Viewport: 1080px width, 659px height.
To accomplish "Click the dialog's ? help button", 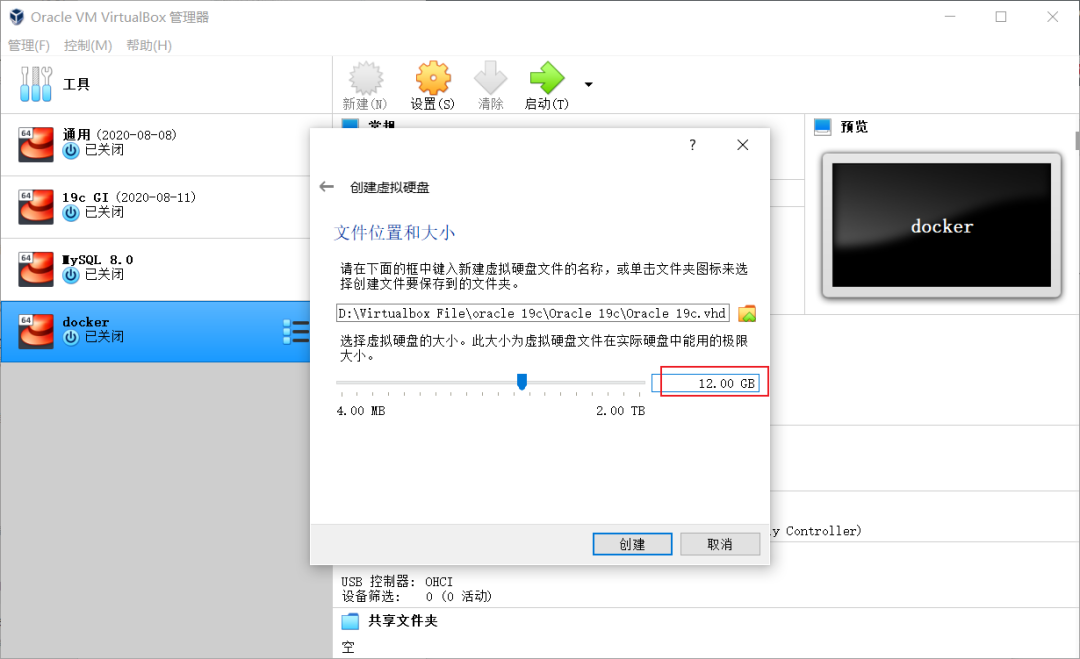I will [692, 145].
